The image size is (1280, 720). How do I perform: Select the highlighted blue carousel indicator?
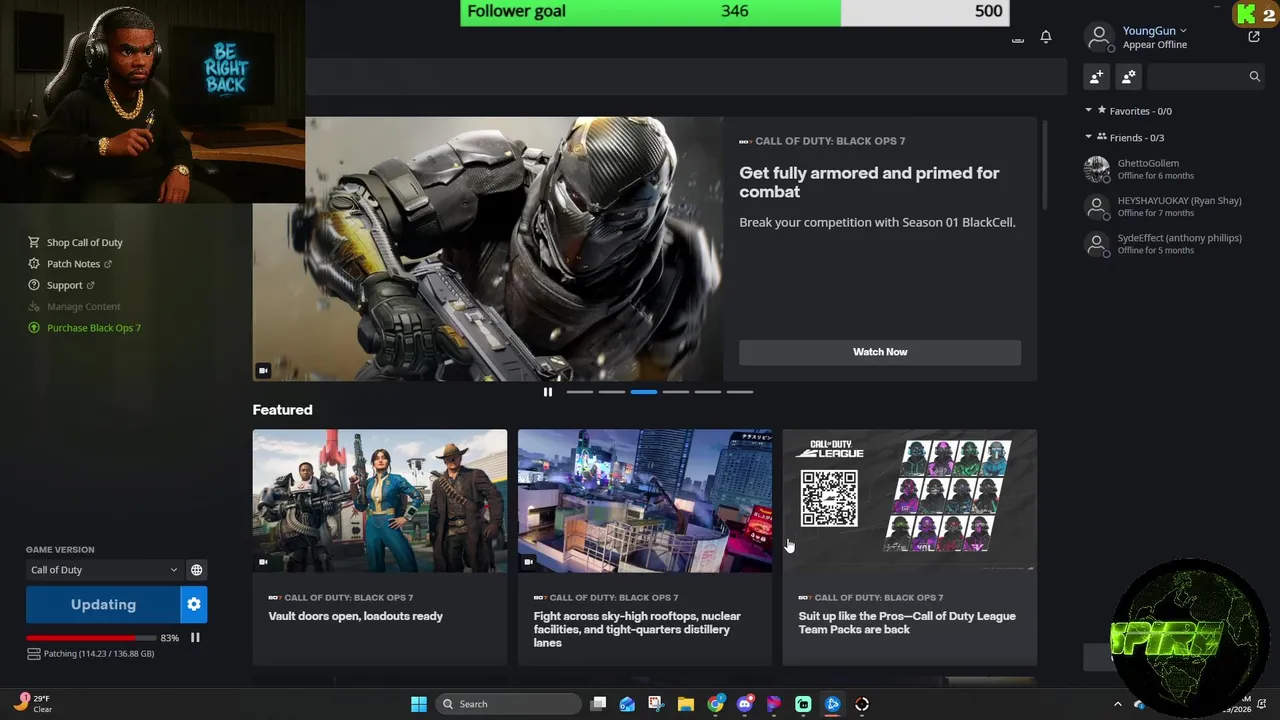pos(644,392)
